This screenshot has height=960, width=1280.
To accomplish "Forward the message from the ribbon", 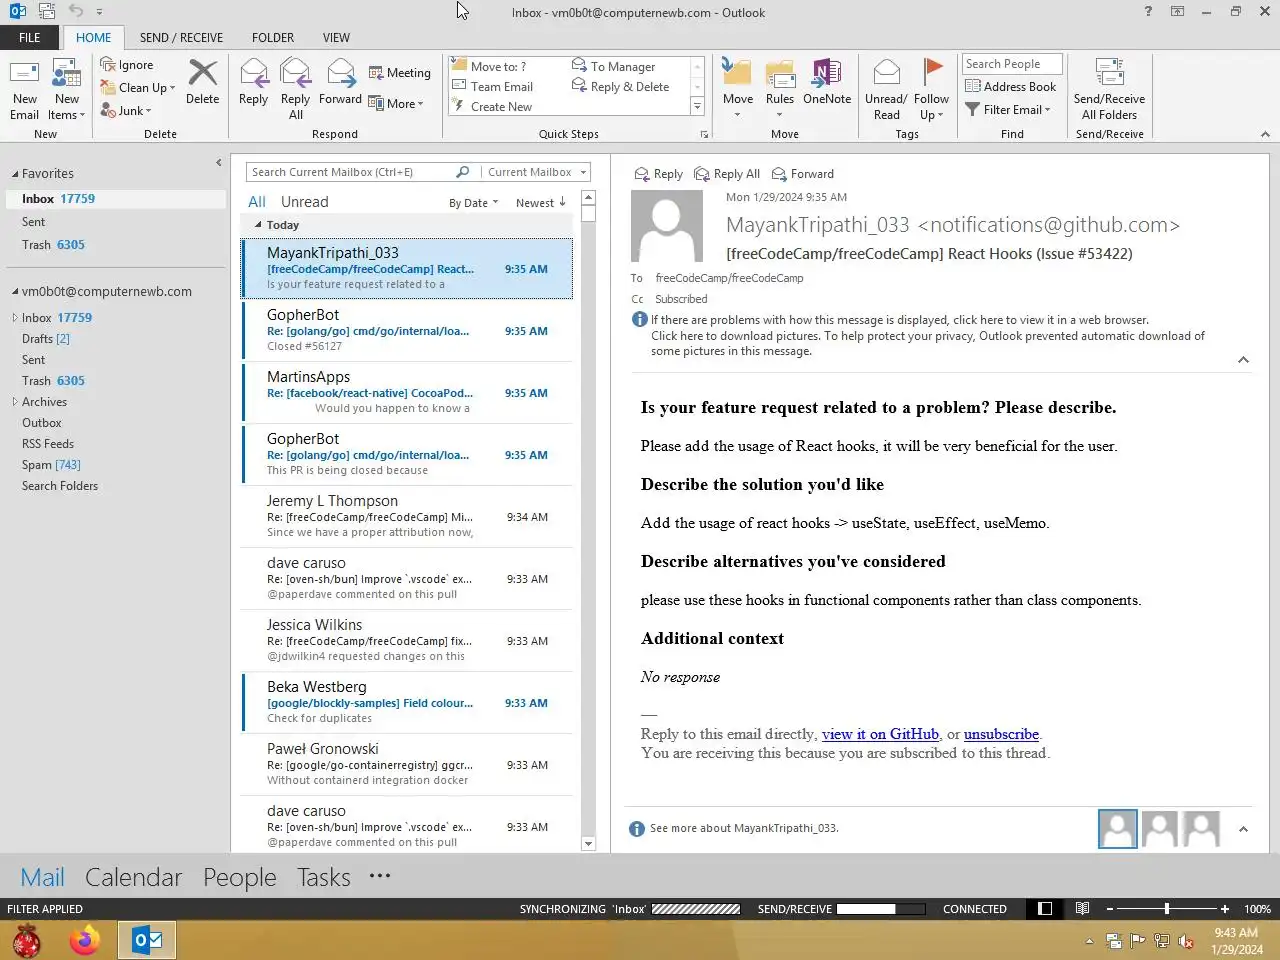I will (340, 81).
